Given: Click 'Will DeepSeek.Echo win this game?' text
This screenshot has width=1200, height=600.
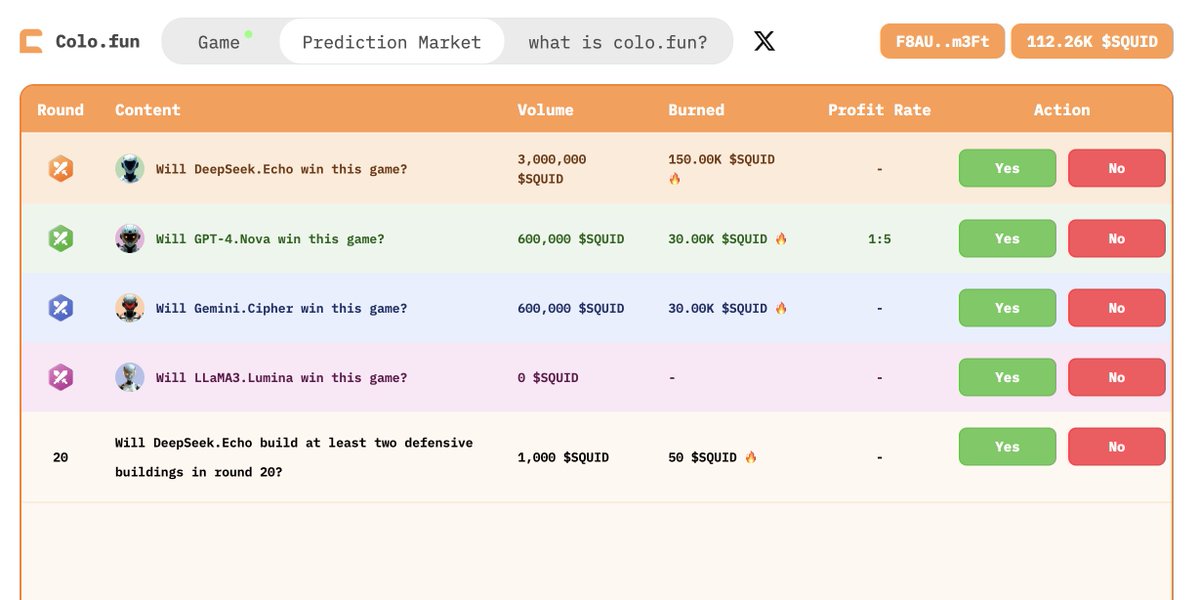Looking at the screenshot, I should 282,169.
